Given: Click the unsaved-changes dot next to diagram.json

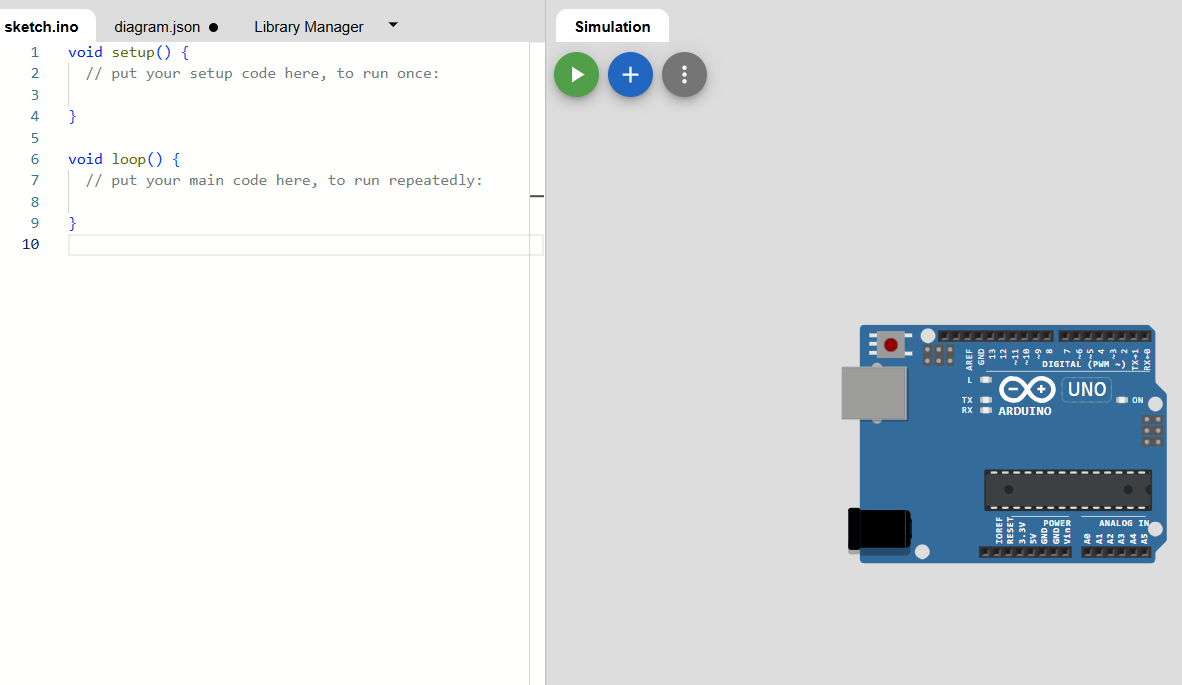Looking at the screenshot, I should click(x=213, y=26).
